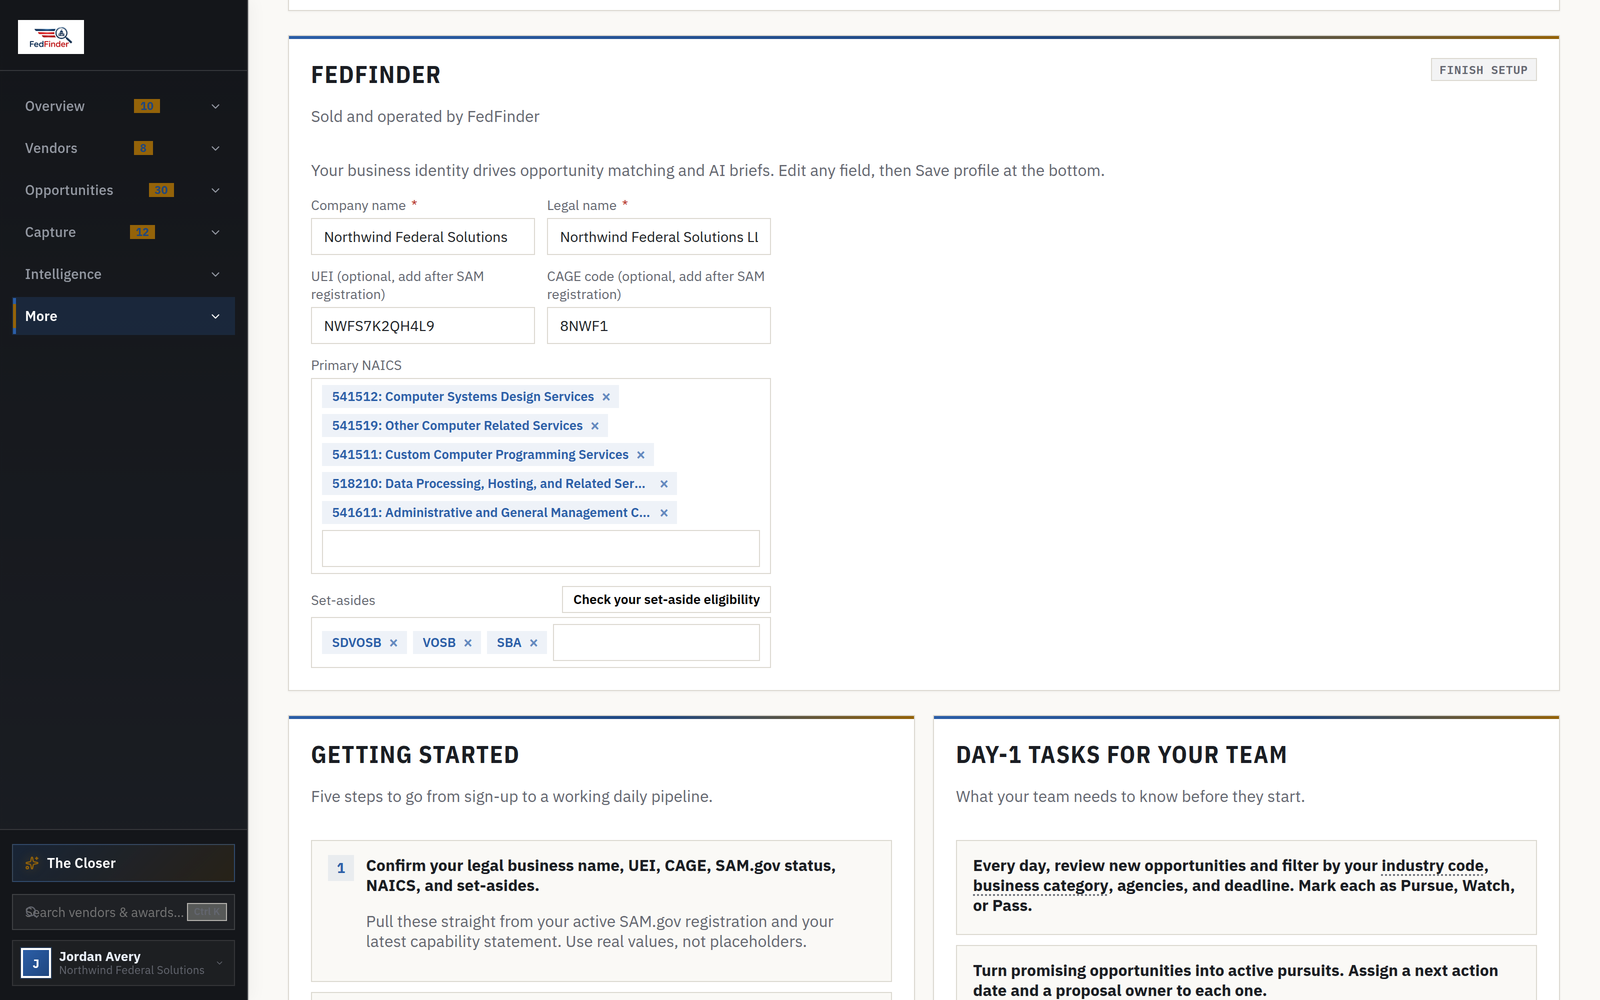This screenshot has height=1000, width=1600.
Task: Click the step 1 number badge
Action: tap(341, 868)
